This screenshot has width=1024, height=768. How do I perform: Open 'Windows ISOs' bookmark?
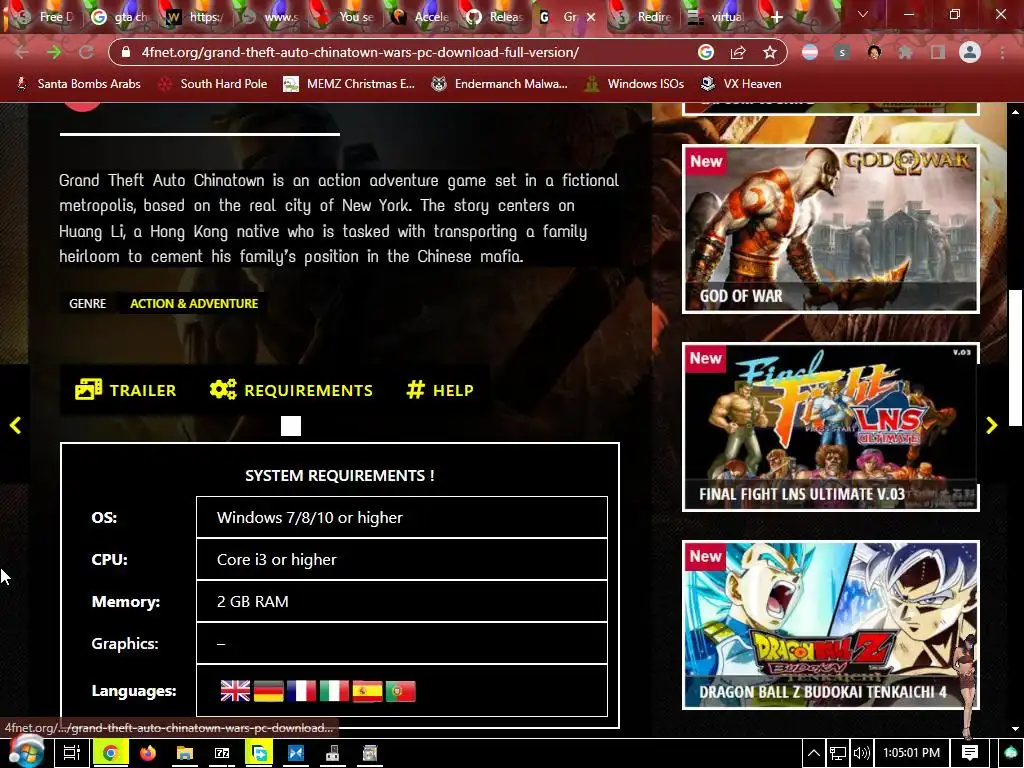635,84
